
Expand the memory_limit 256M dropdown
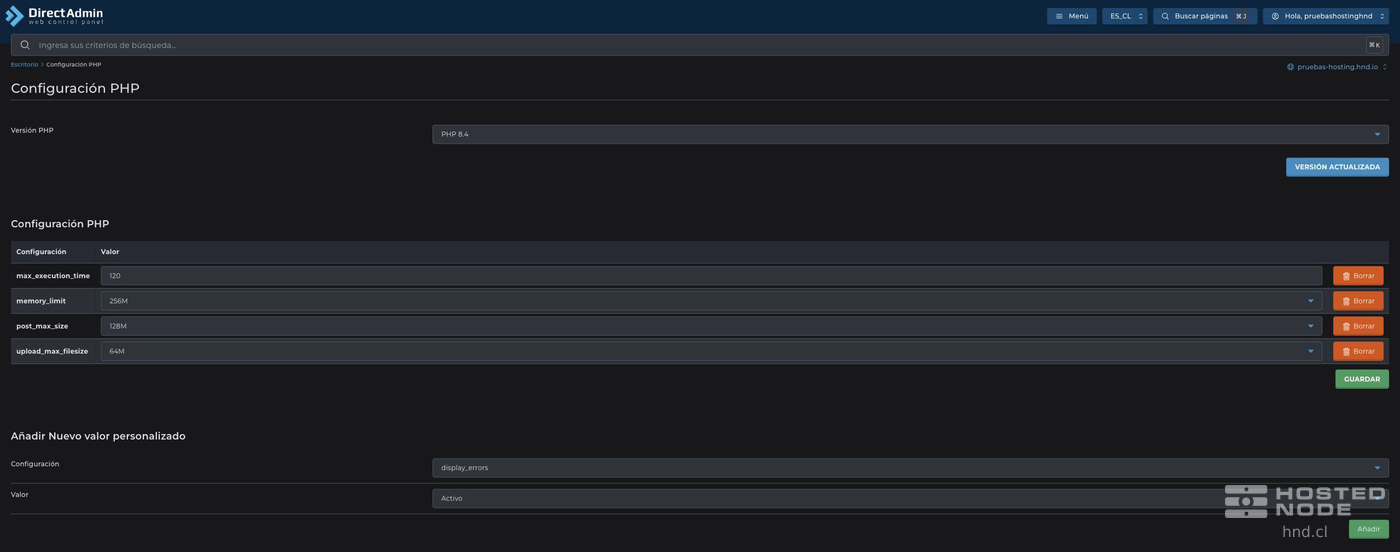(x=711, y=301)
